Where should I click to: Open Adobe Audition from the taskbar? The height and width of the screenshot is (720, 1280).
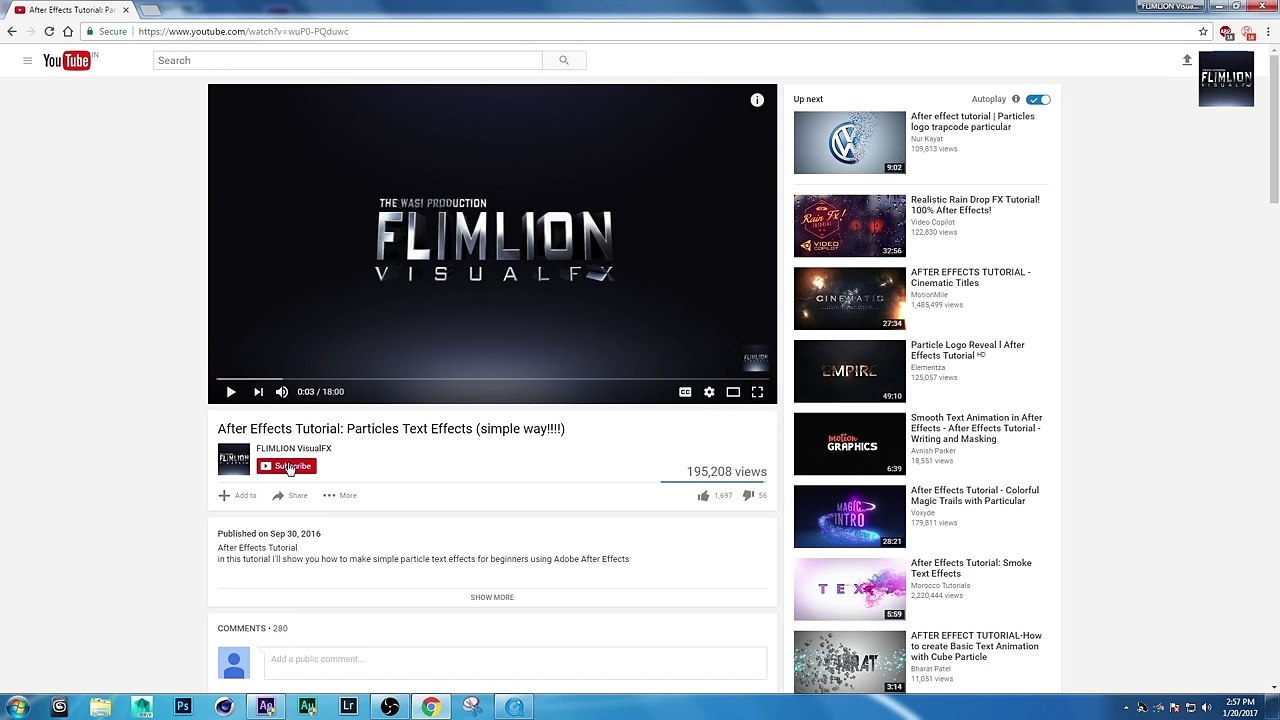pyautogui.click(x=307, y=707)
